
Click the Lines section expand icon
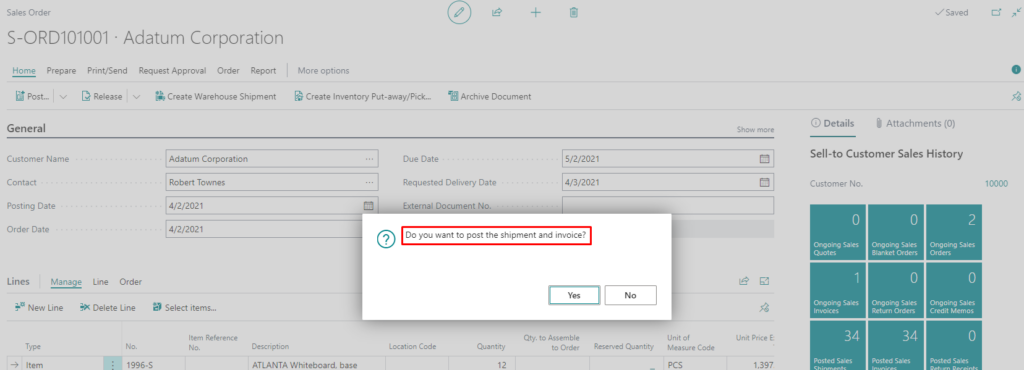click(765, 281)
